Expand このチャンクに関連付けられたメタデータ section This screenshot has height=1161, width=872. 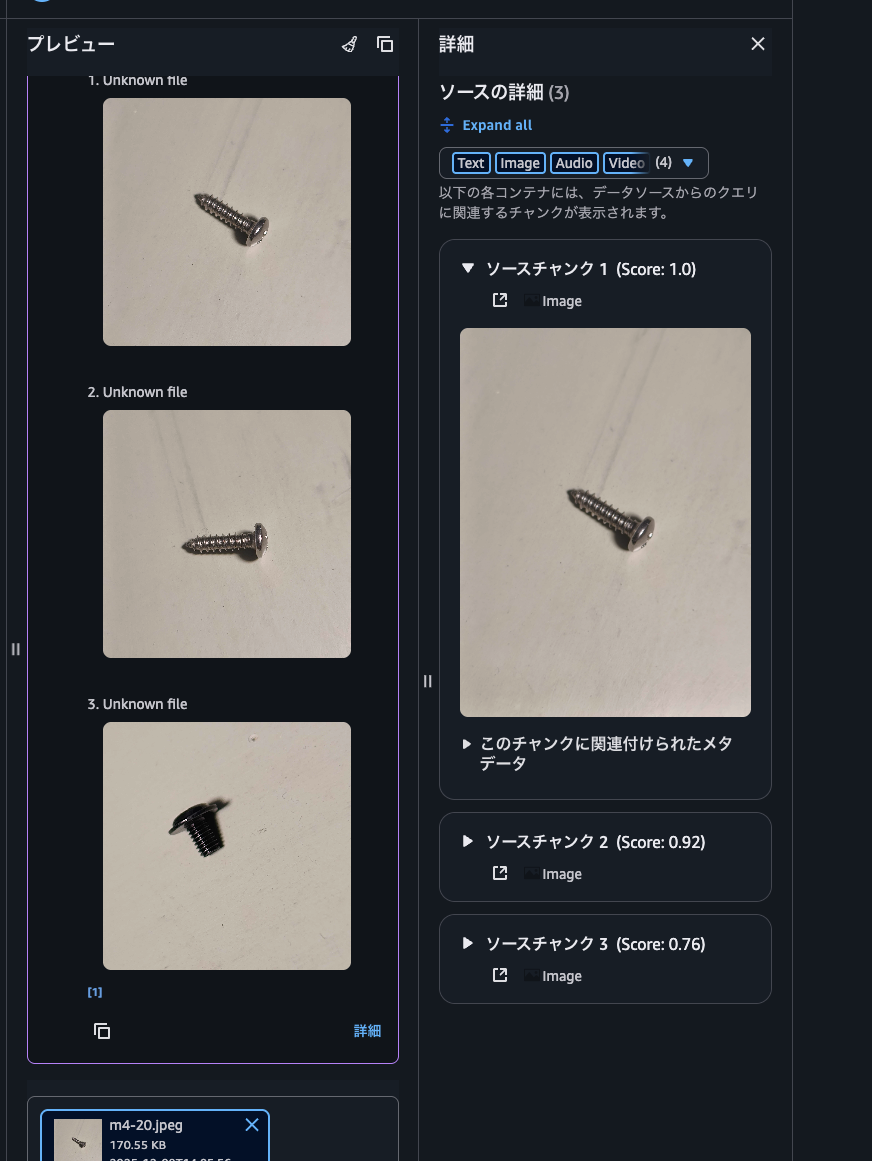click(466, 743)
